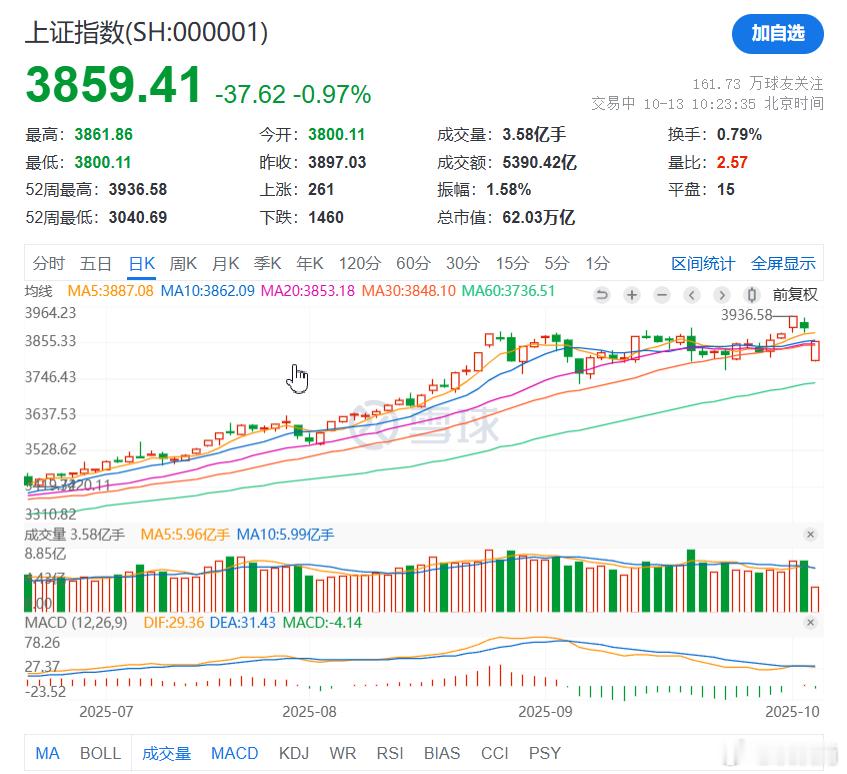Screen dimensions: 847x774
Task: Click the volume MA5:5.96亿手 legend
Action: pyautogui.click(x=185, y=535)
